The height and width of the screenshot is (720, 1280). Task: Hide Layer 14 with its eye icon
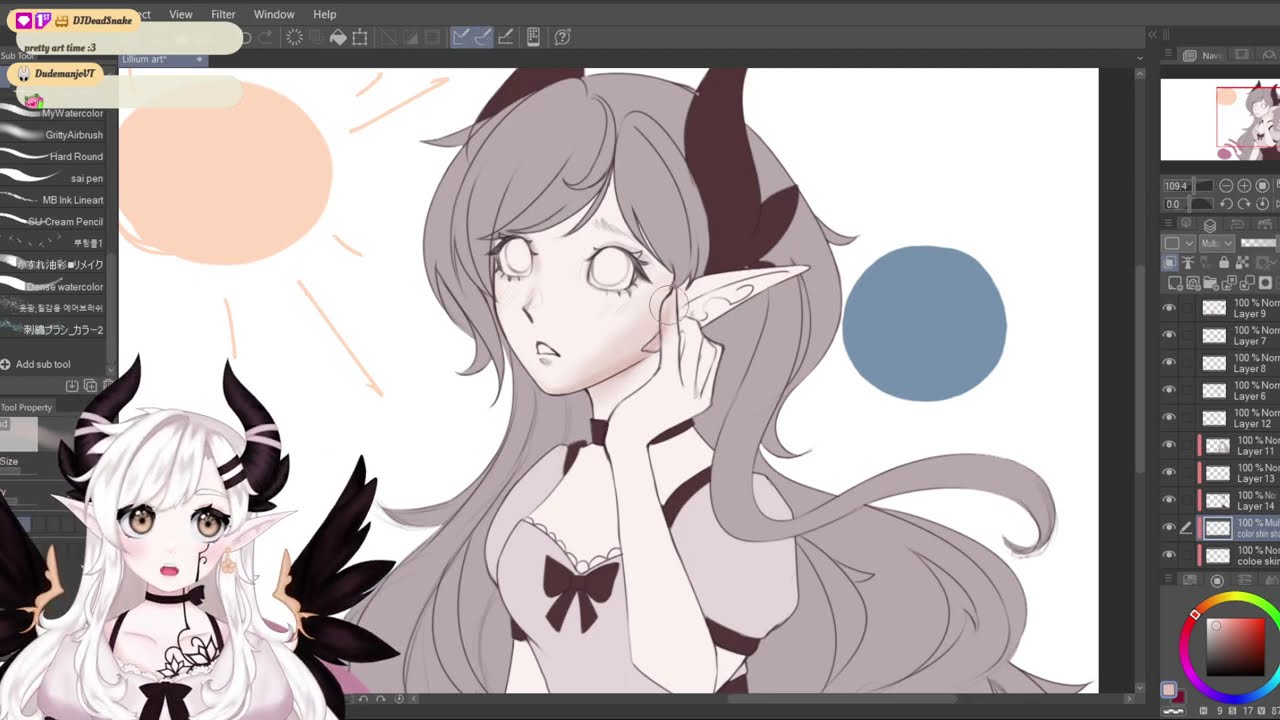click(1169, 500)
